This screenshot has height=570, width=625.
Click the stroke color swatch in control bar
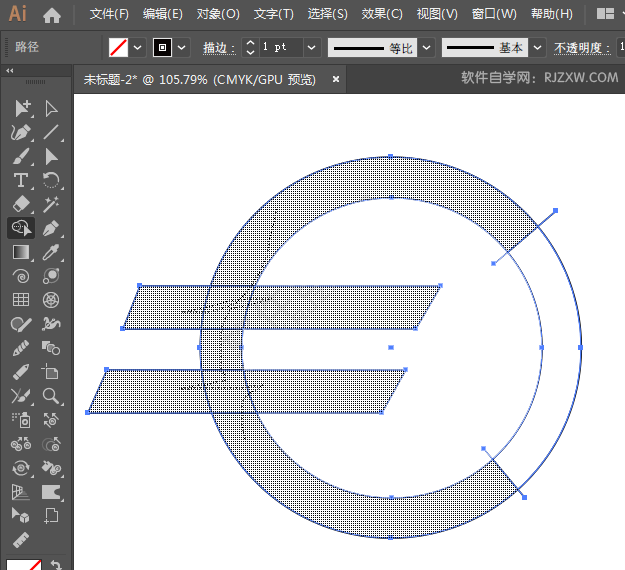click(161, 48)
